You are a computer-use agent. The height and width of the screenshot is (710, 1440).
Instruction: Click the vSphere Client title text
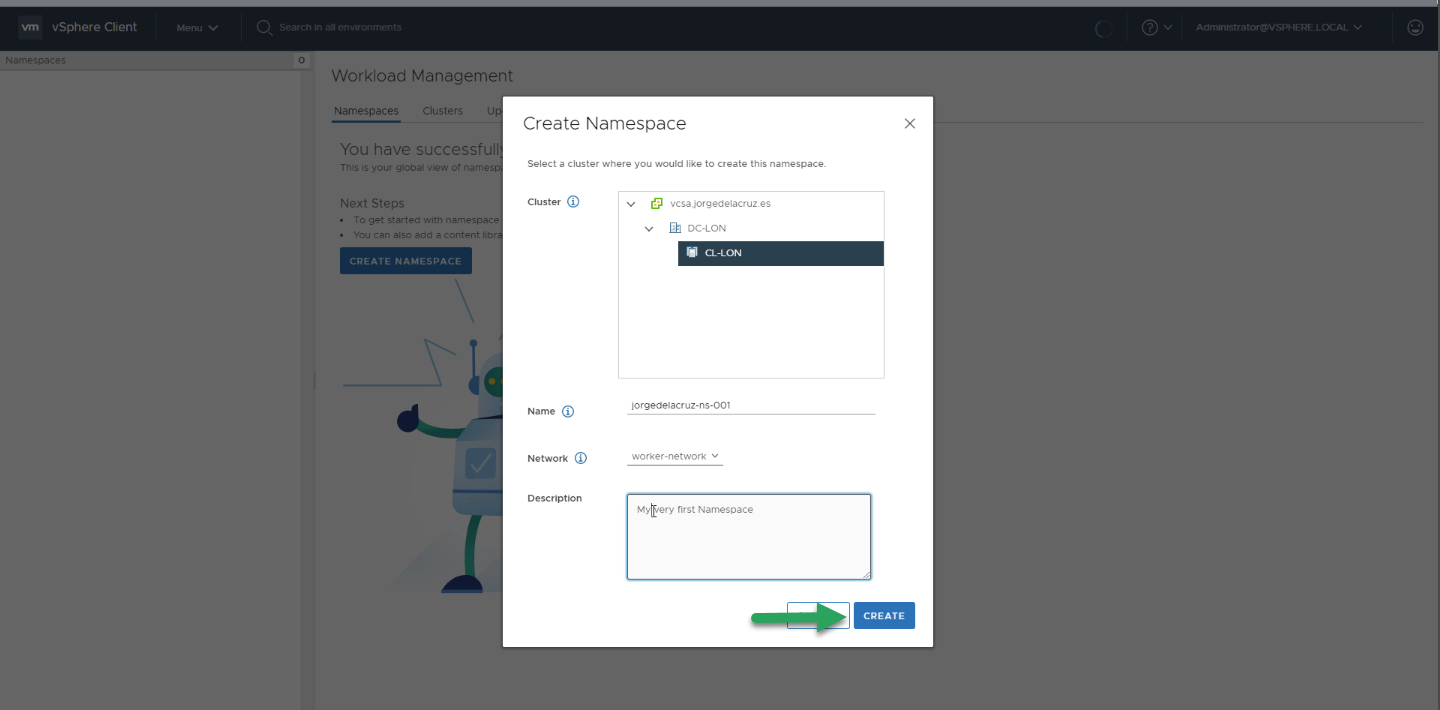(95, 27)
